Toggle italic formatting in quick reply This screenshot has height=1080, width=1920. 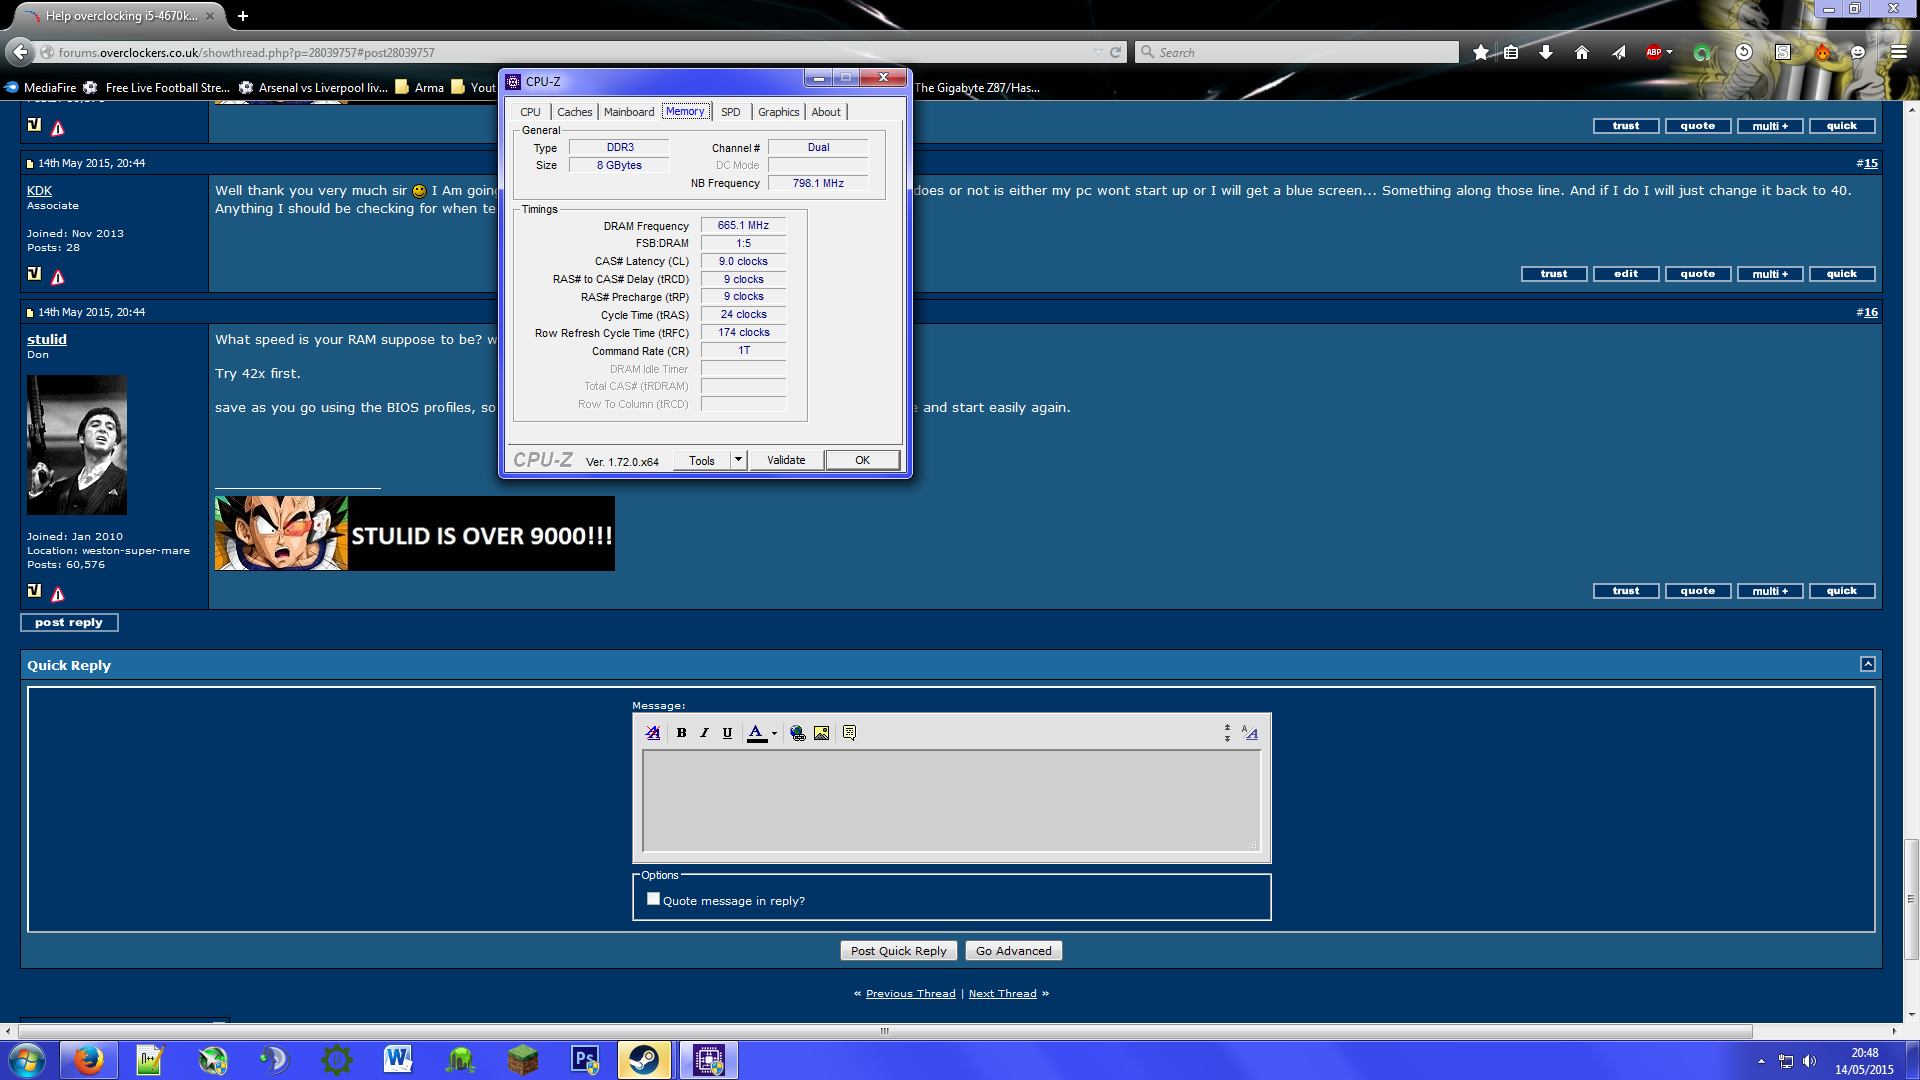(x=704, y=733)
